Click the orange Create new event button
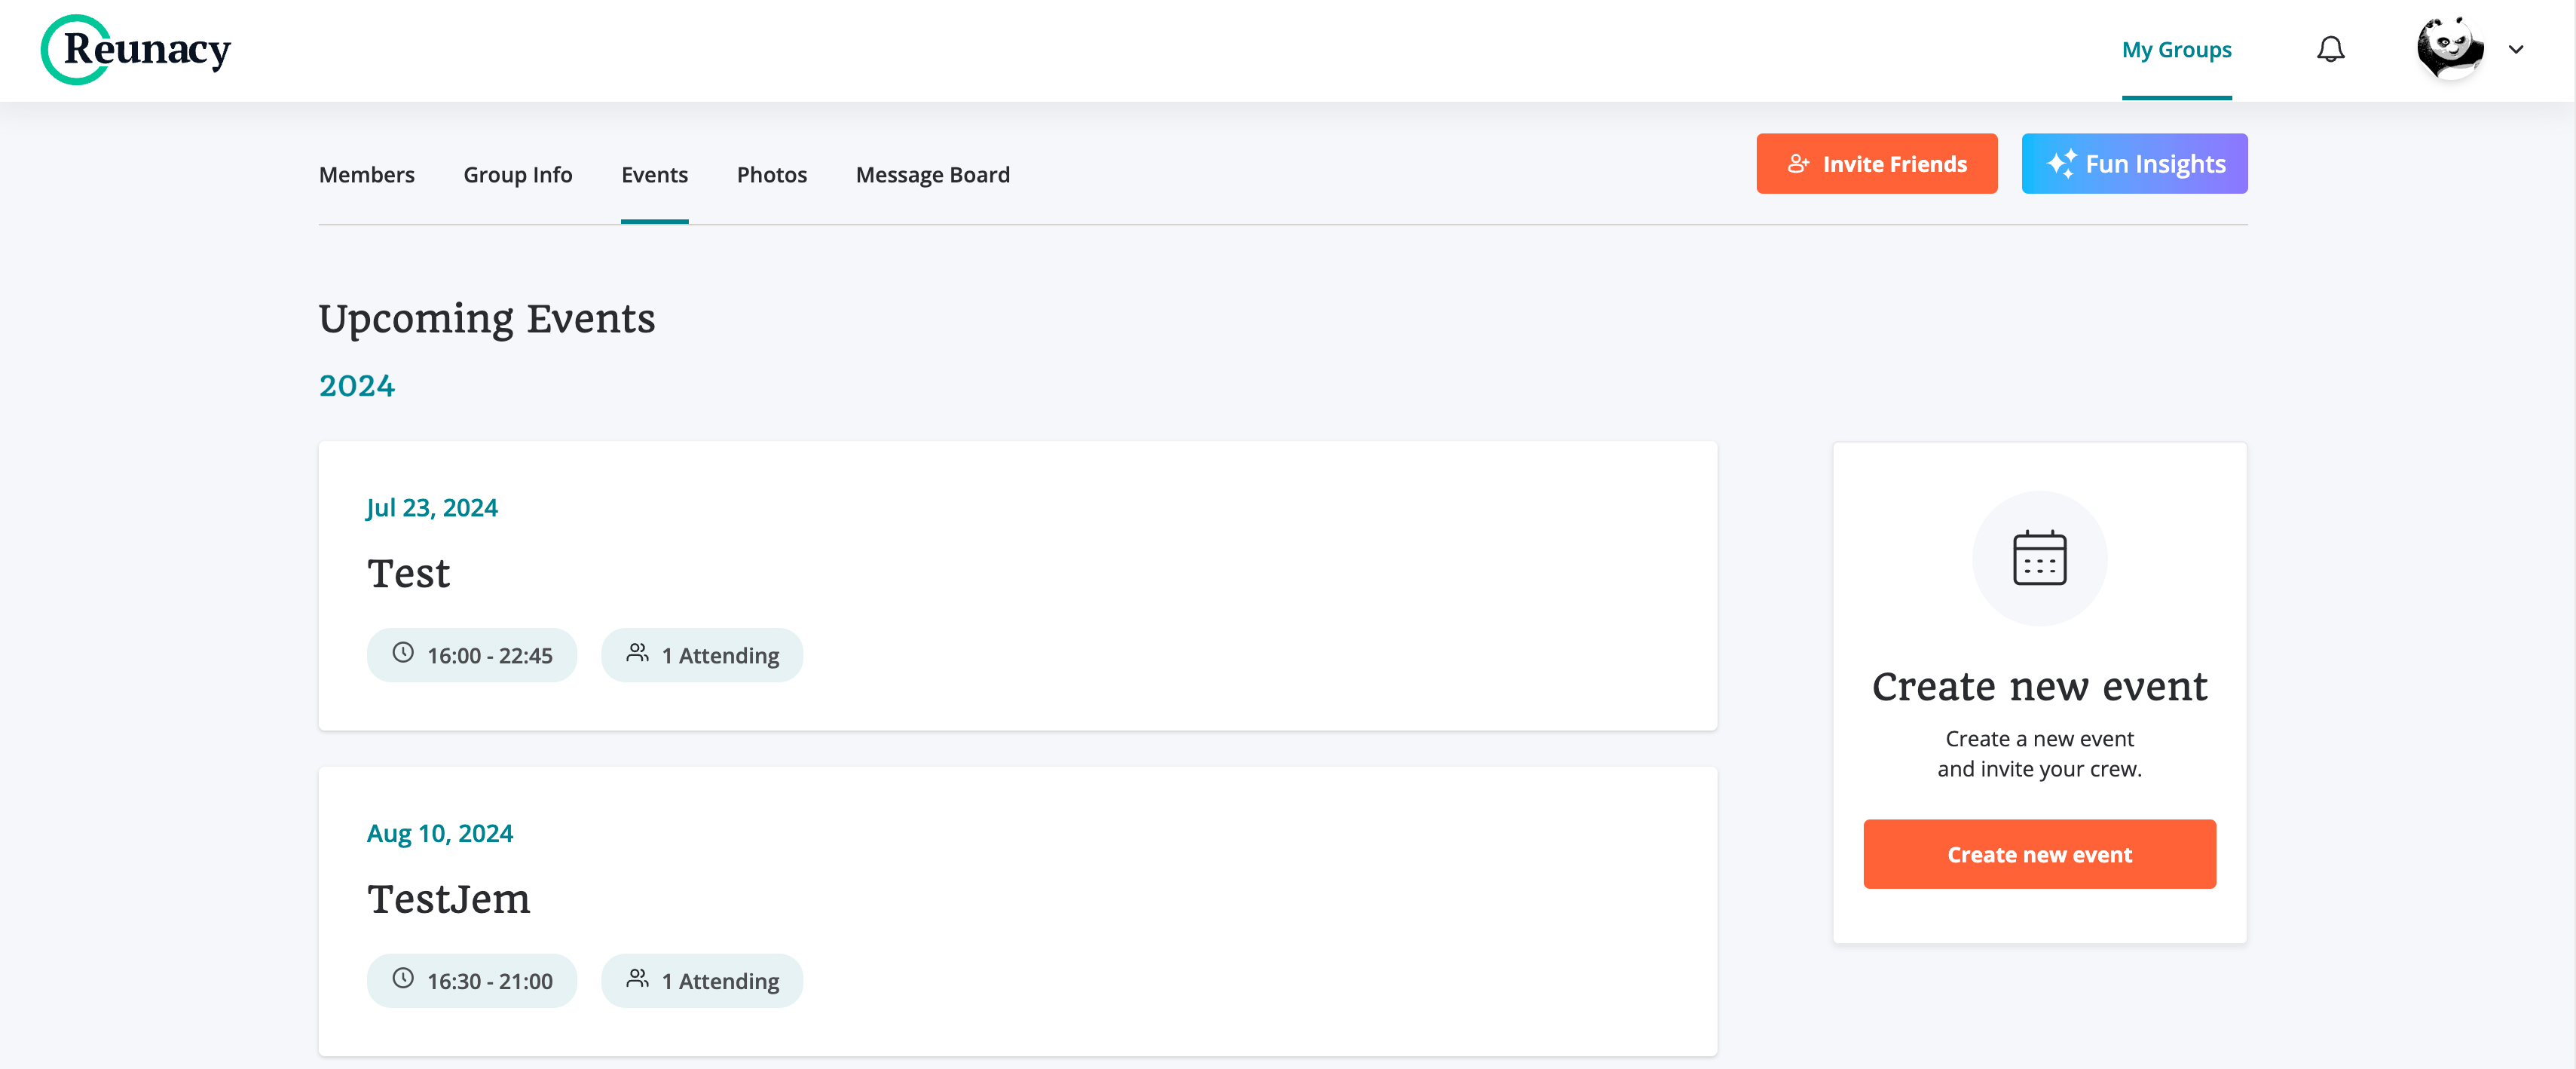This screenshot has height=1069, width=2576. pyautogui.click(x=2039, y=854)
